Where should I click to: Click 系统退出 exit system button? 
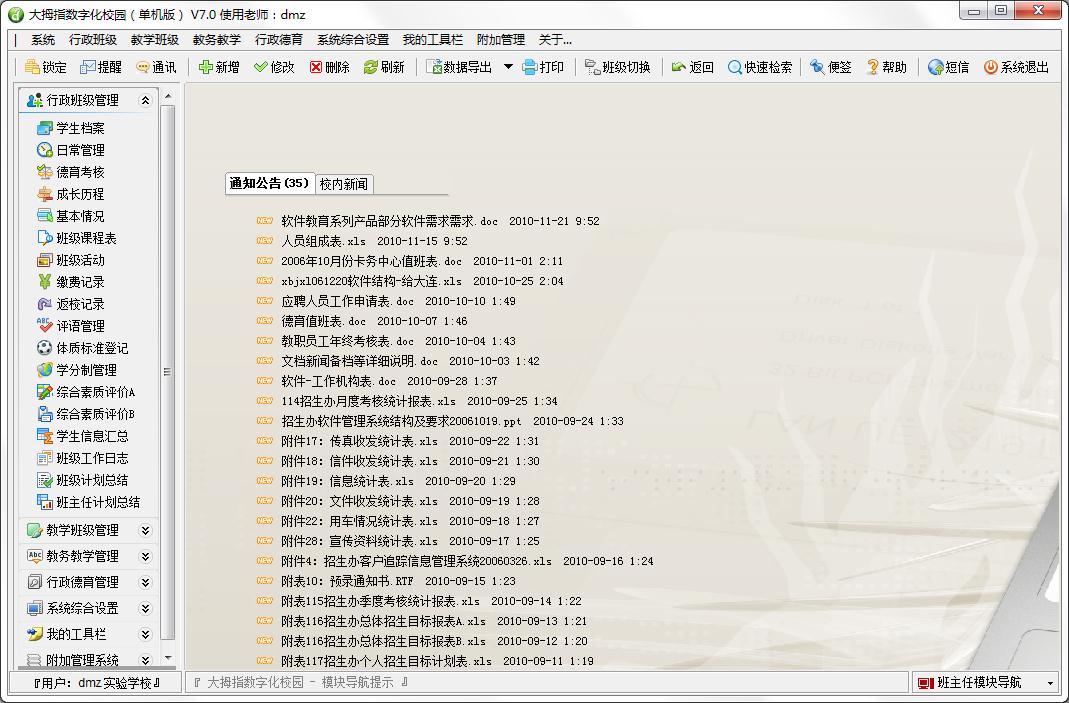pyautogui.click(x=1016, y=67)
